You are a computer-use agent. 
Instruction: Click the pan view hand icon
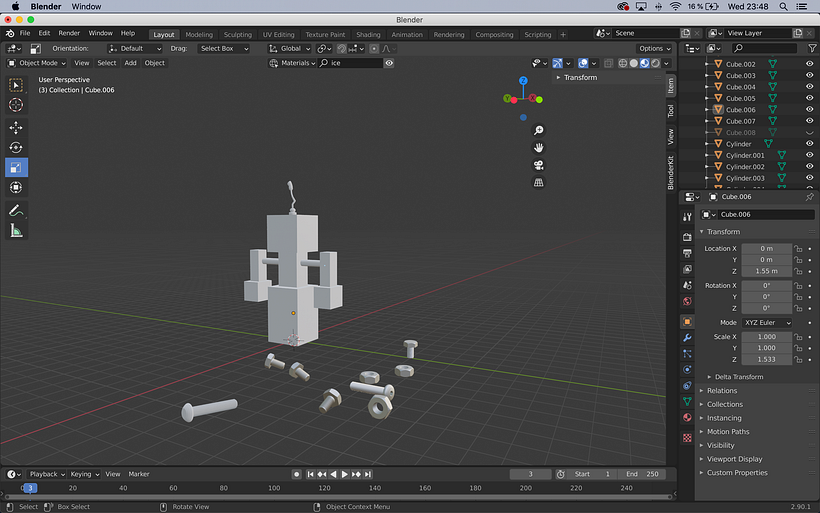point(538,147)
